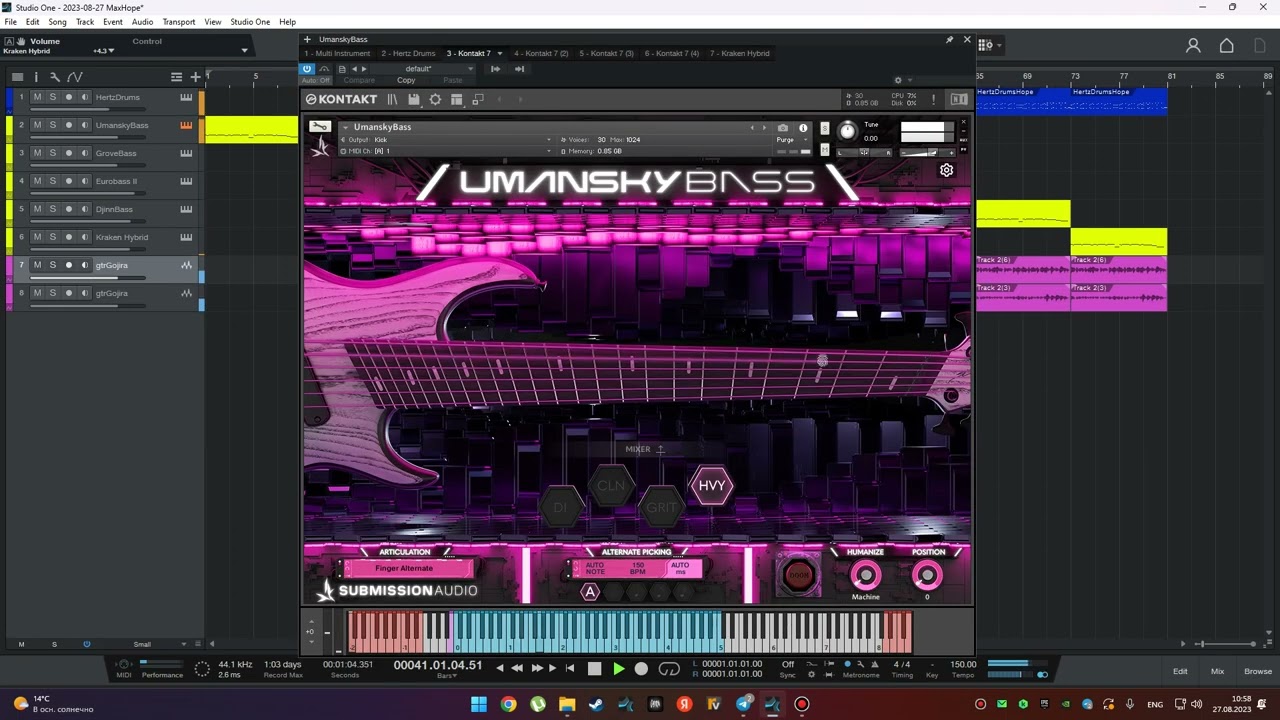
Task: Take instrument snapshot with camera icon
Action: (782, 128)
